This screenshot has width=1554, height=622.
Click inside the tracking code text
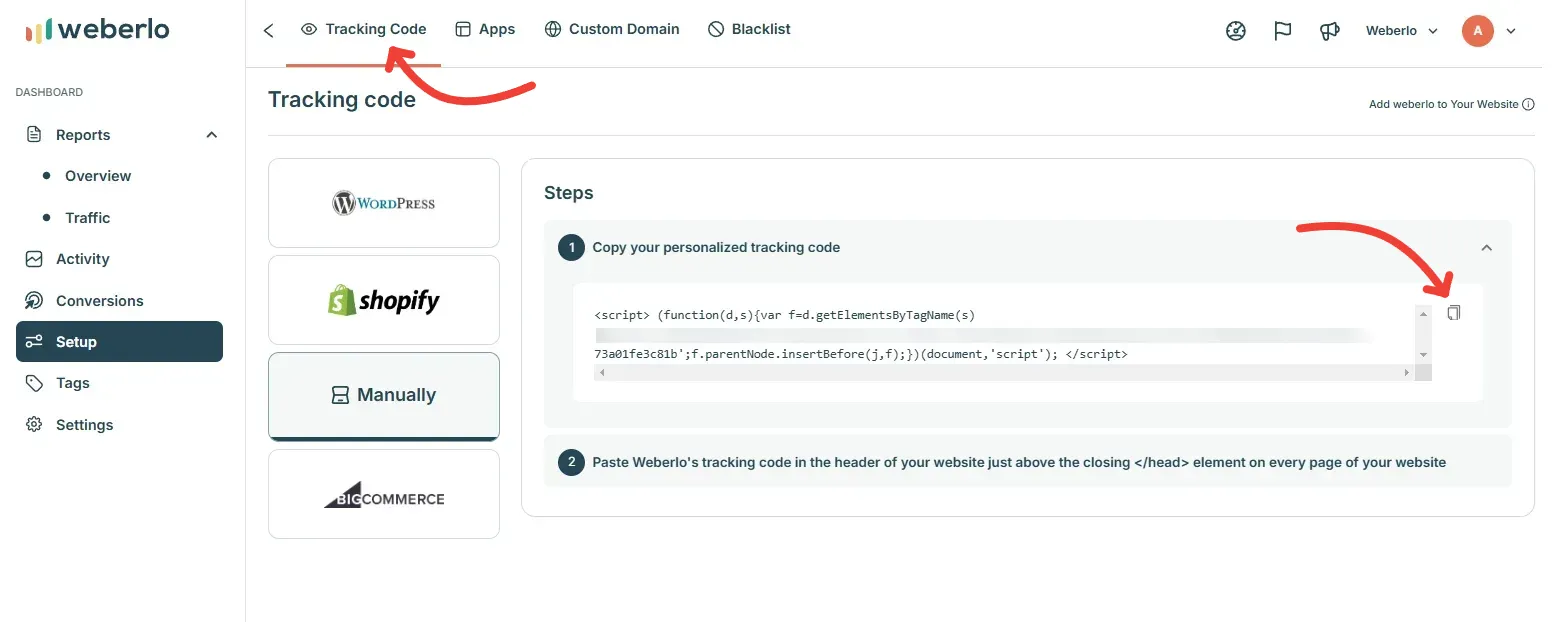tap(1004, 335)
